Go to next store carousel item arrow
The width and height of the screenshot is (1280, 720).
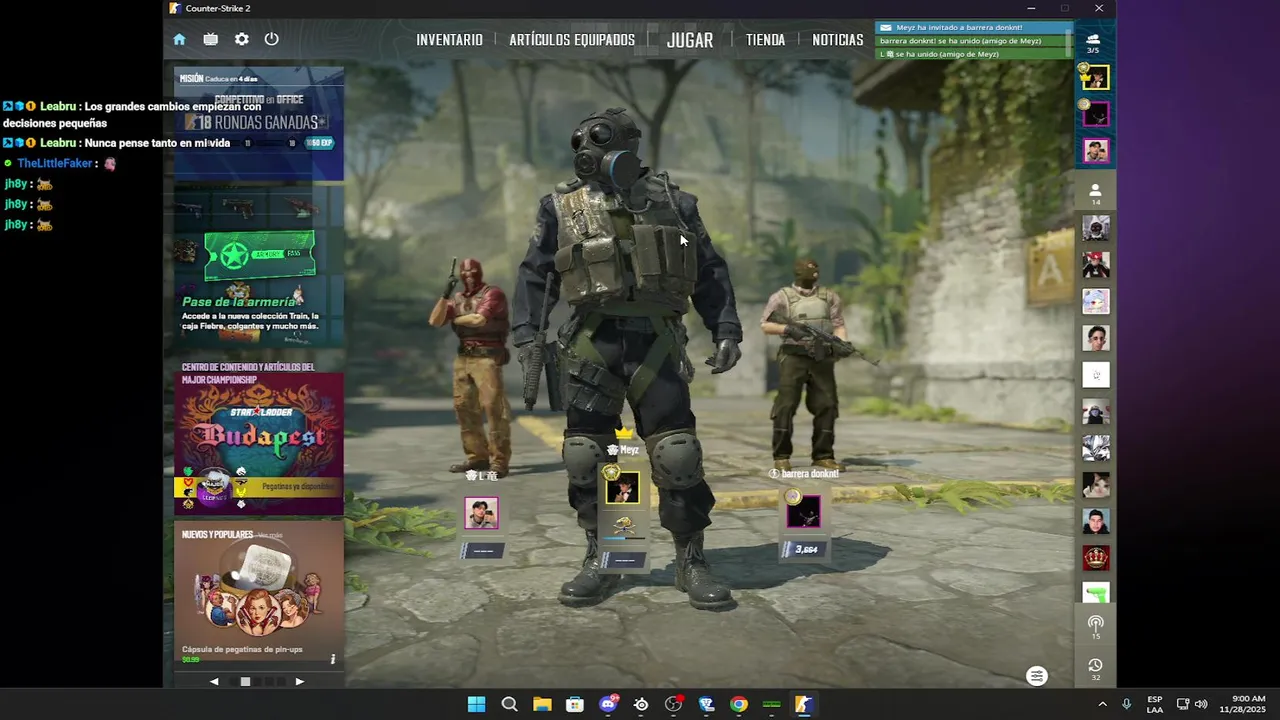(x=299, y=681)
